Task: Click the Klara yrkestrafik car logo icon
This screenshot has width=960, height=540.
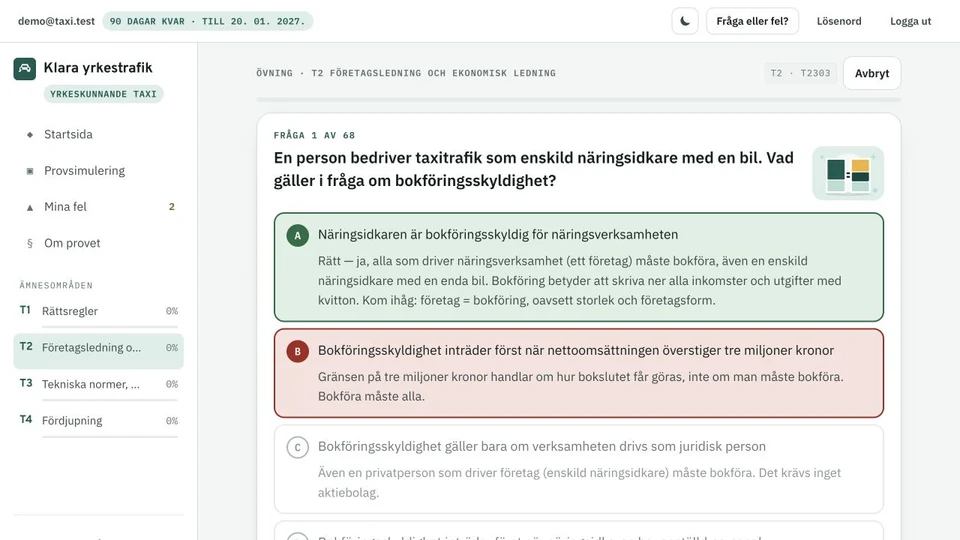Action: coord(24,69)
